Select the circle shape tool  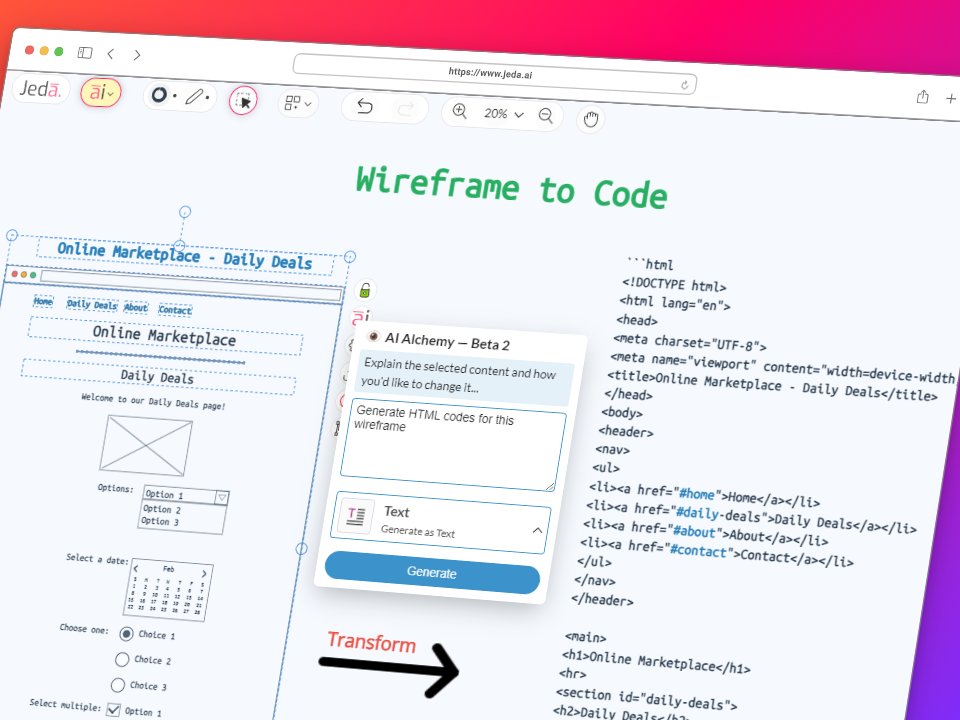159,95
